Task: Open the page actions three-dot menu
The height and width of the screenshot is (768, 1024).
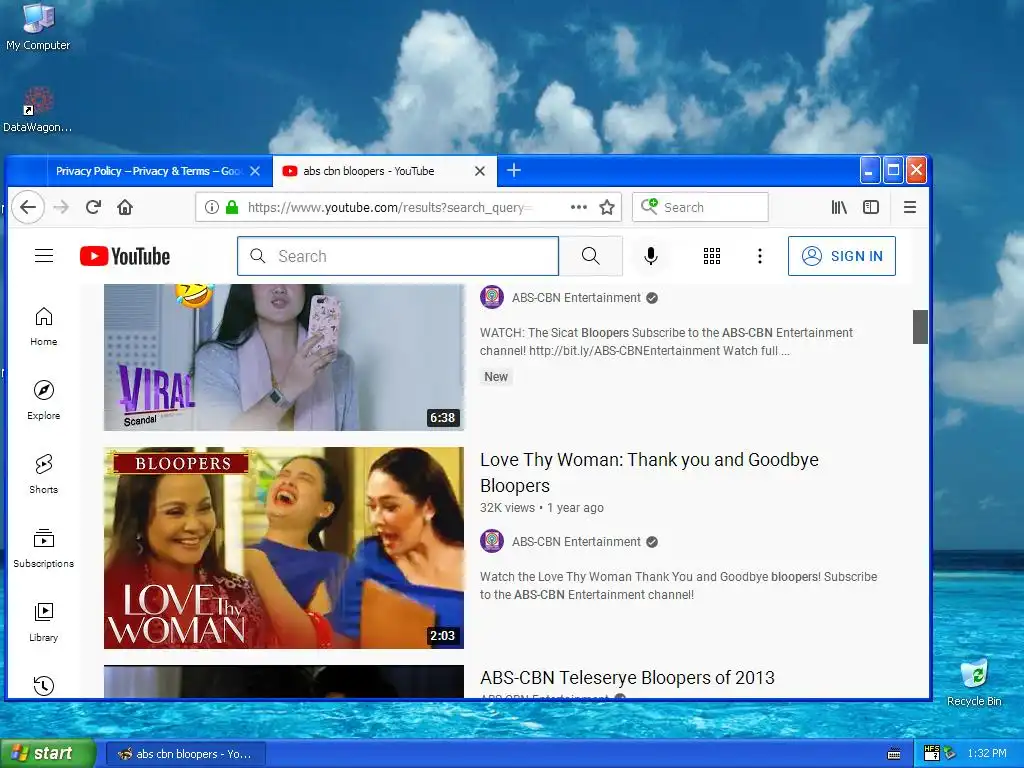Action: coord(579,207)
